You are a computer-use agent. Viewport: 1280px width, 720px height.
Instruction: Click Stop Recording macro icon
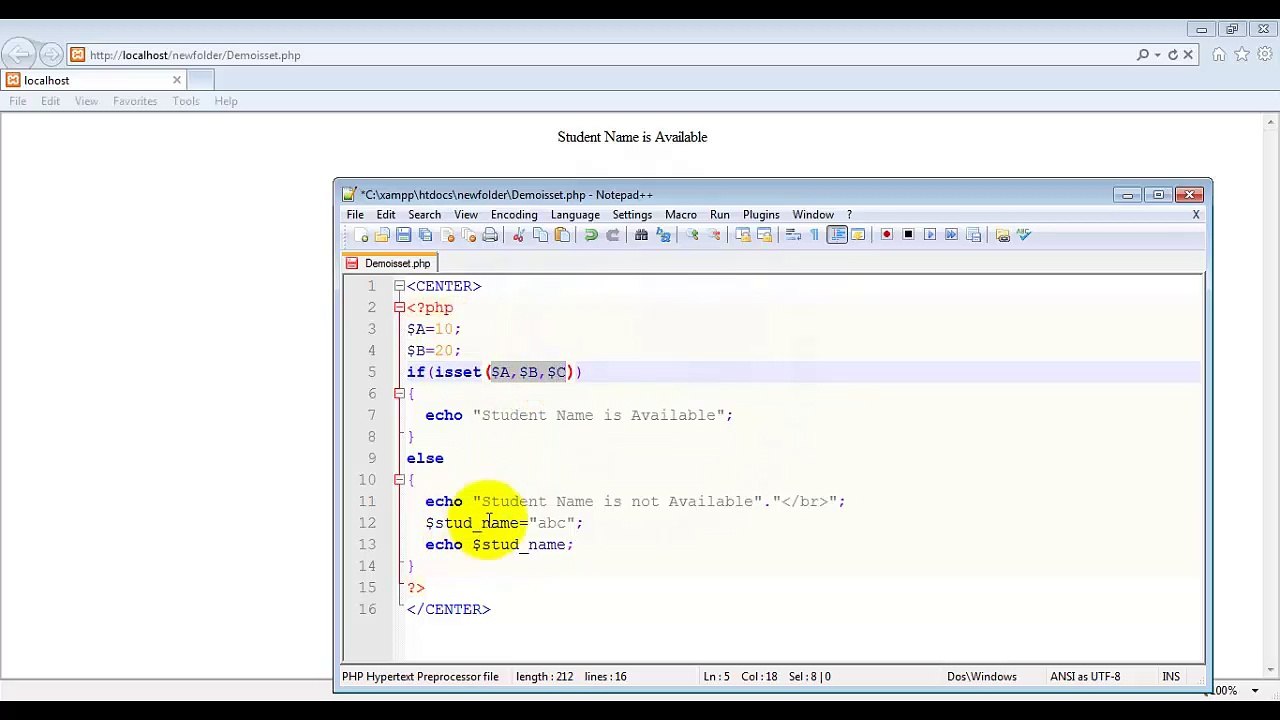point(908,235)
